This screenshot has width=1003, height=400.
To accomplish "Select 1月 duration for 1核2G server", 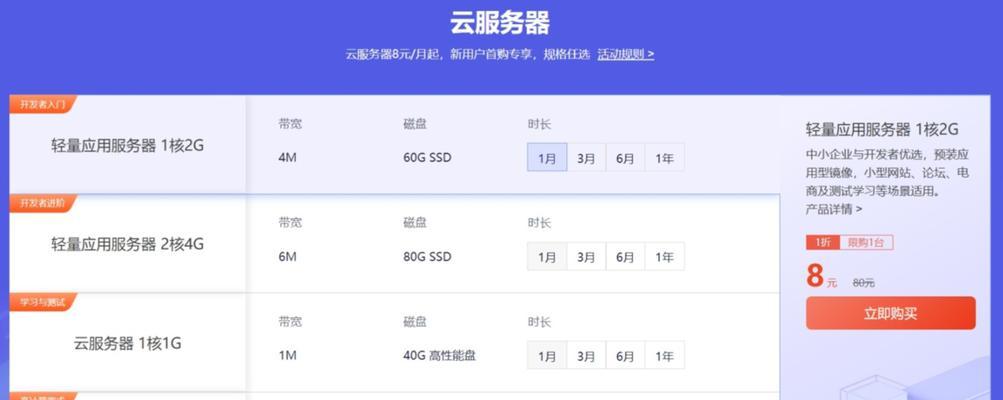I will point(547,157).
